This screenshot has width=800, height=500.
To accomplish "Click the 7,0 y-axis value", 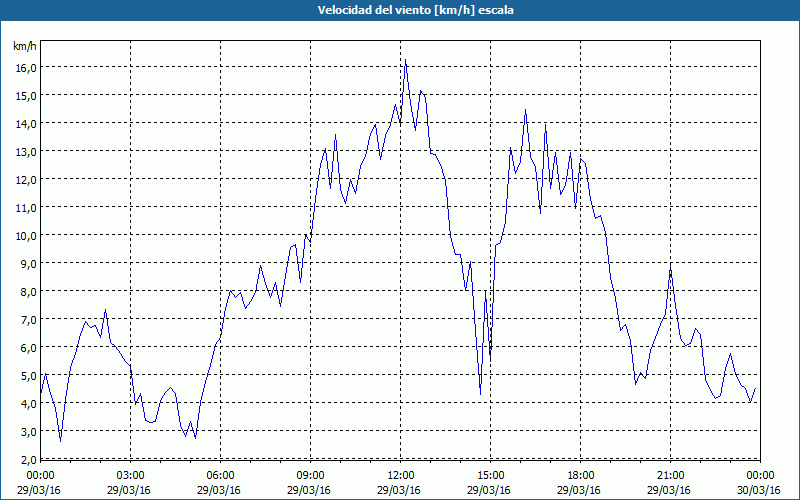I will [x=29, y=319].
